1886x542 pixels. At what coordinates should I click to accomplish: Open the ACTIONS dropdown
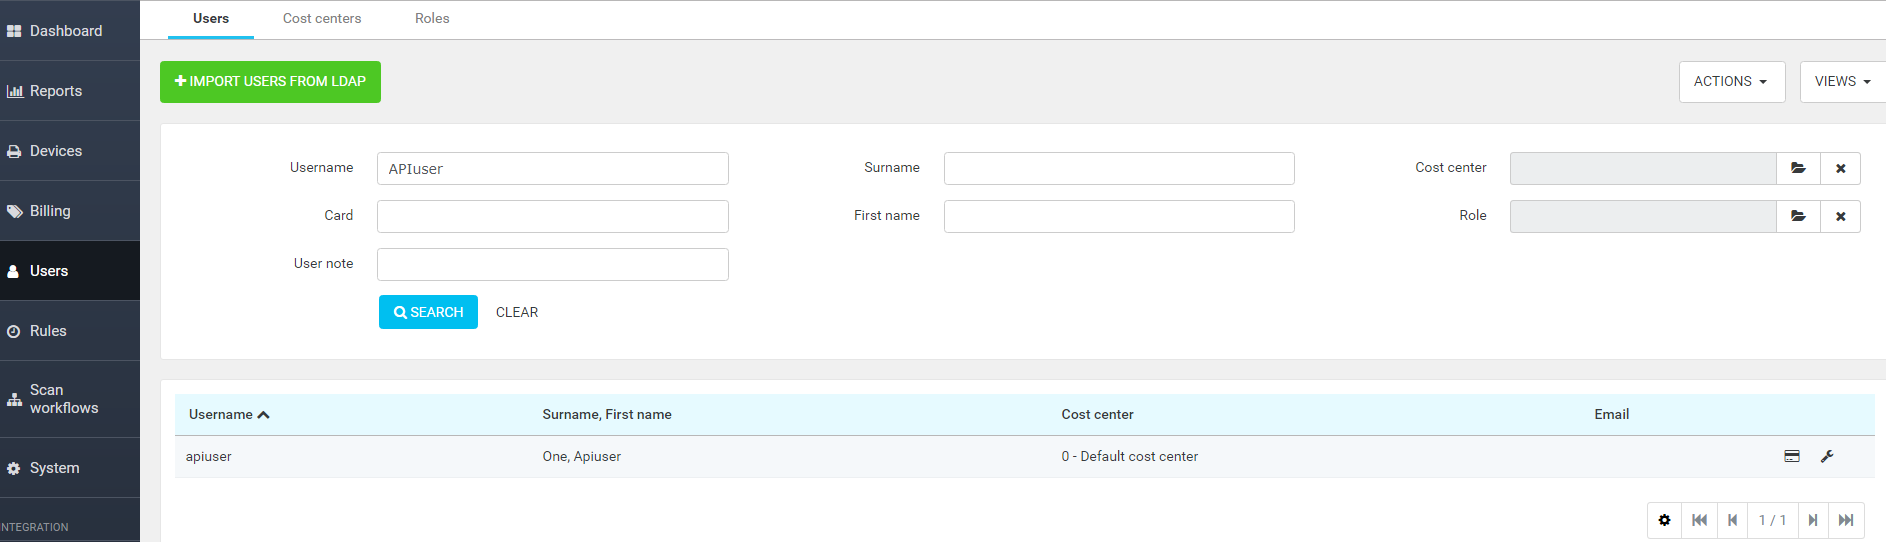[x=1732, y=82]
